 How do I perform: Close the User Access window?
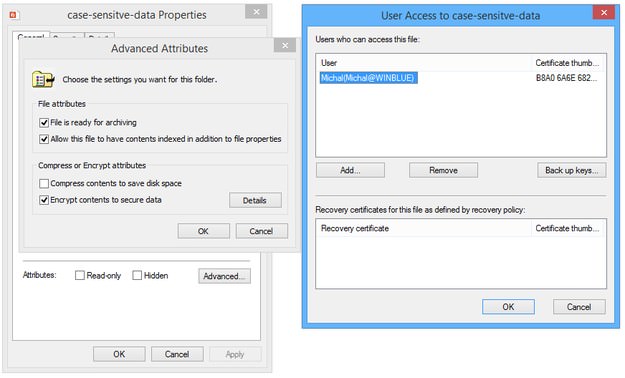click(x=604, y=12)
